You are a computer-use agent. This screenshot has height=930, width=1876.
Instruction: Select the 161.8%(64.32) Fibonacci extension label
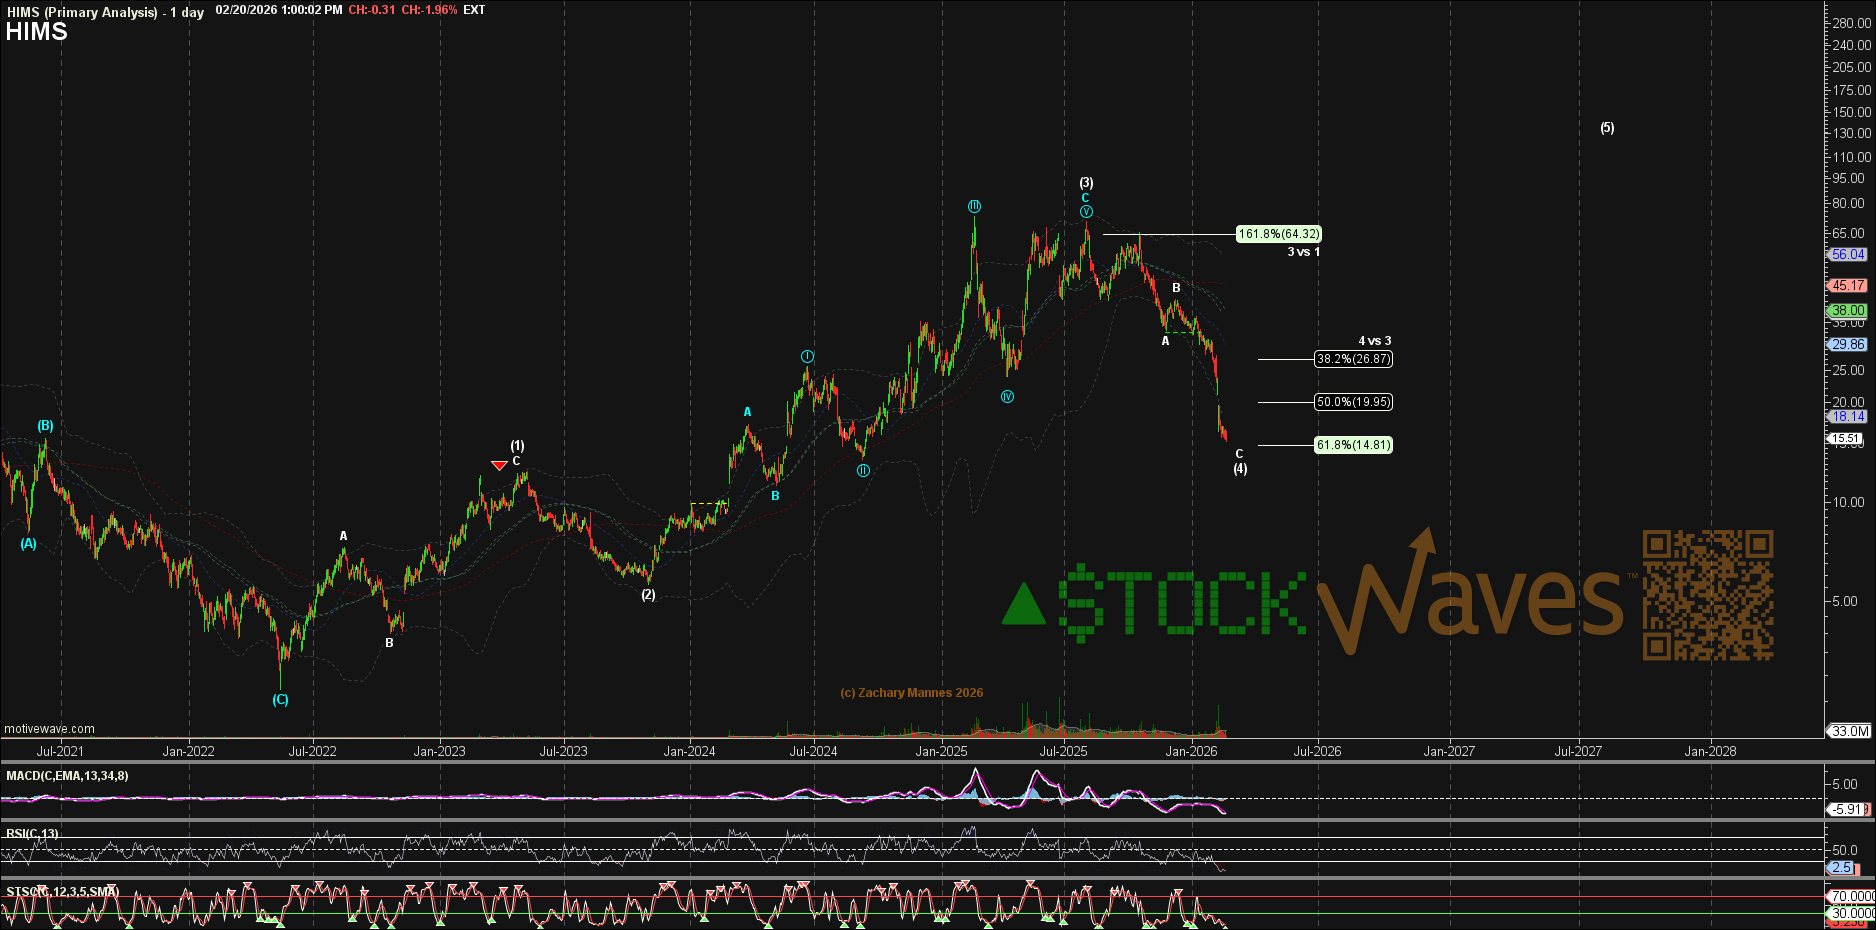pos(1279,234)
